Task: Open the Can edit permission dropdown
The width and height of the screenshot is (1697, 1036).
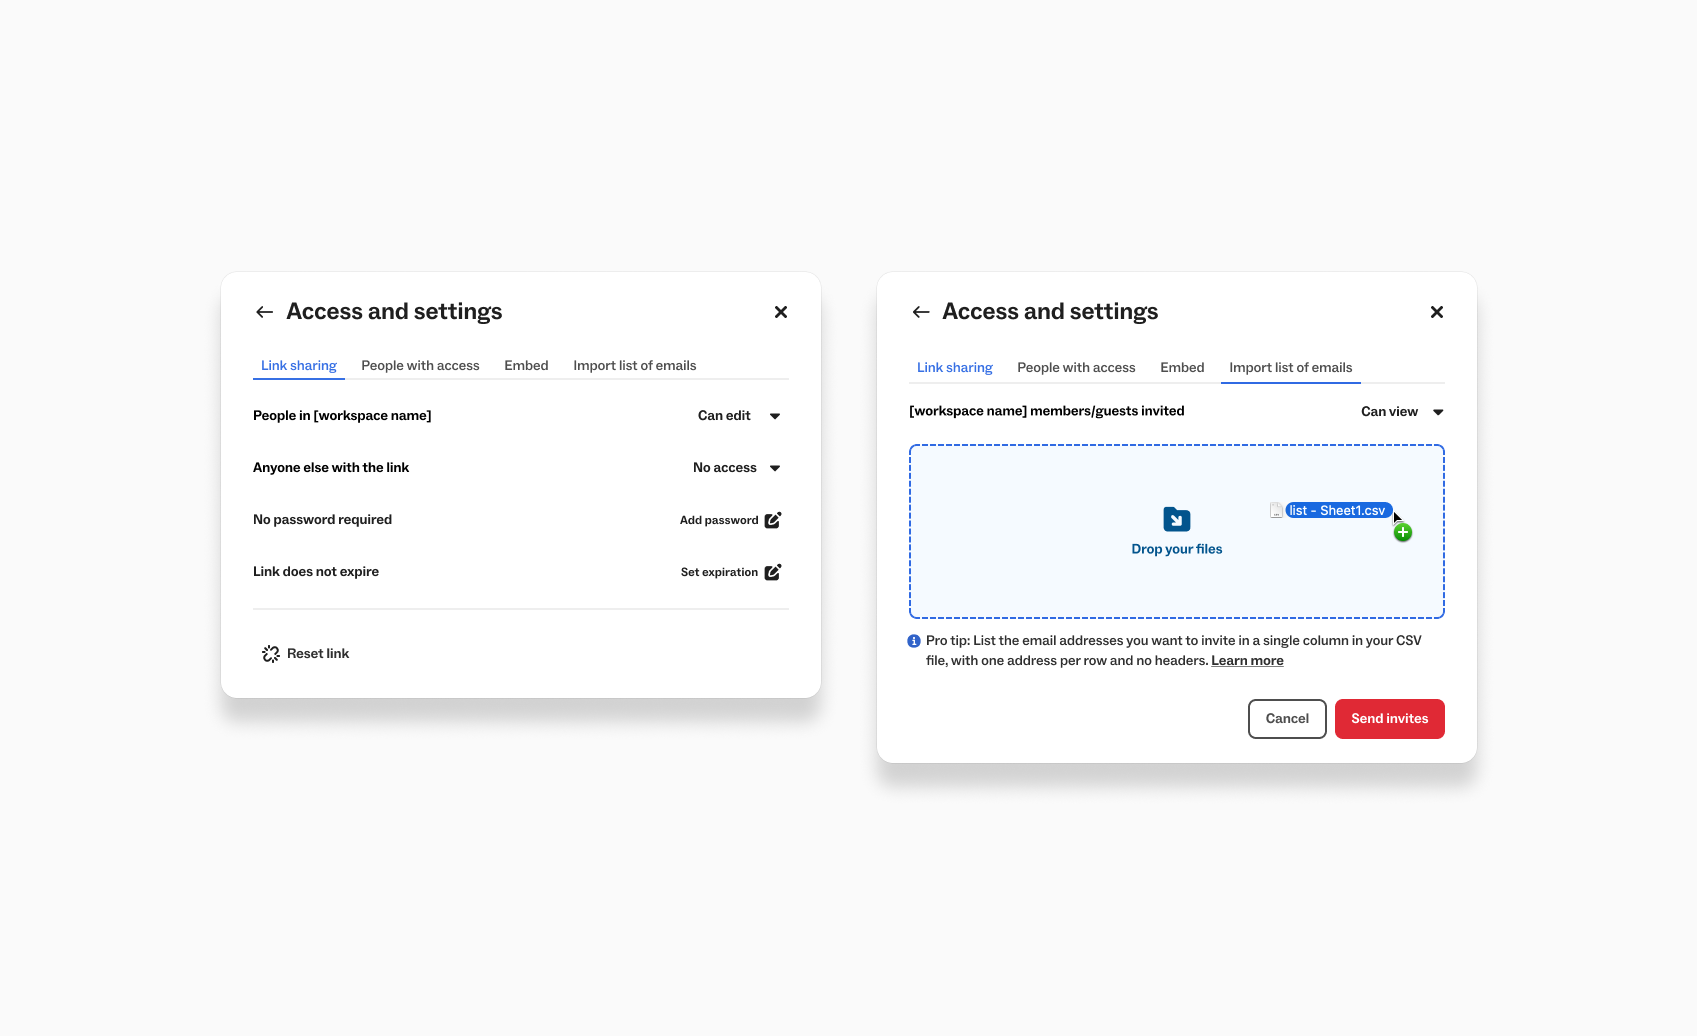Action: click(x=739, y=416)
